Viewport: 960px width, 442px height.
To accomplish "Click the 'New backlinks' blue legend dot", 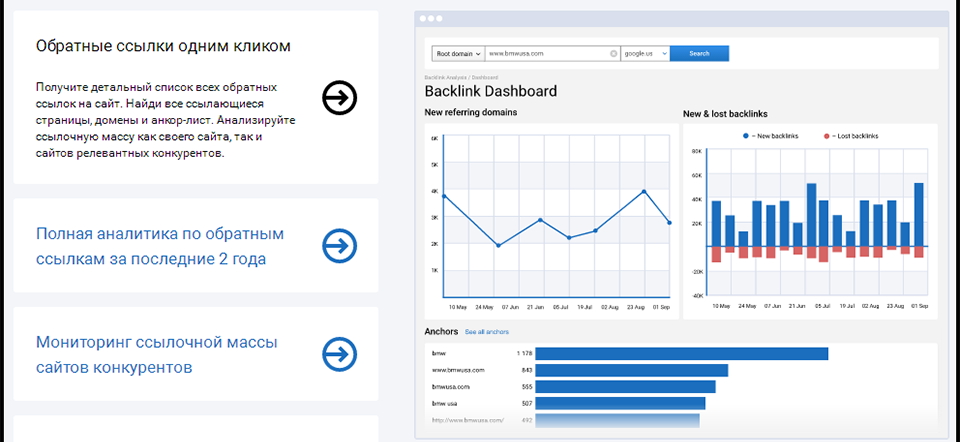I will tap(746, 136).
